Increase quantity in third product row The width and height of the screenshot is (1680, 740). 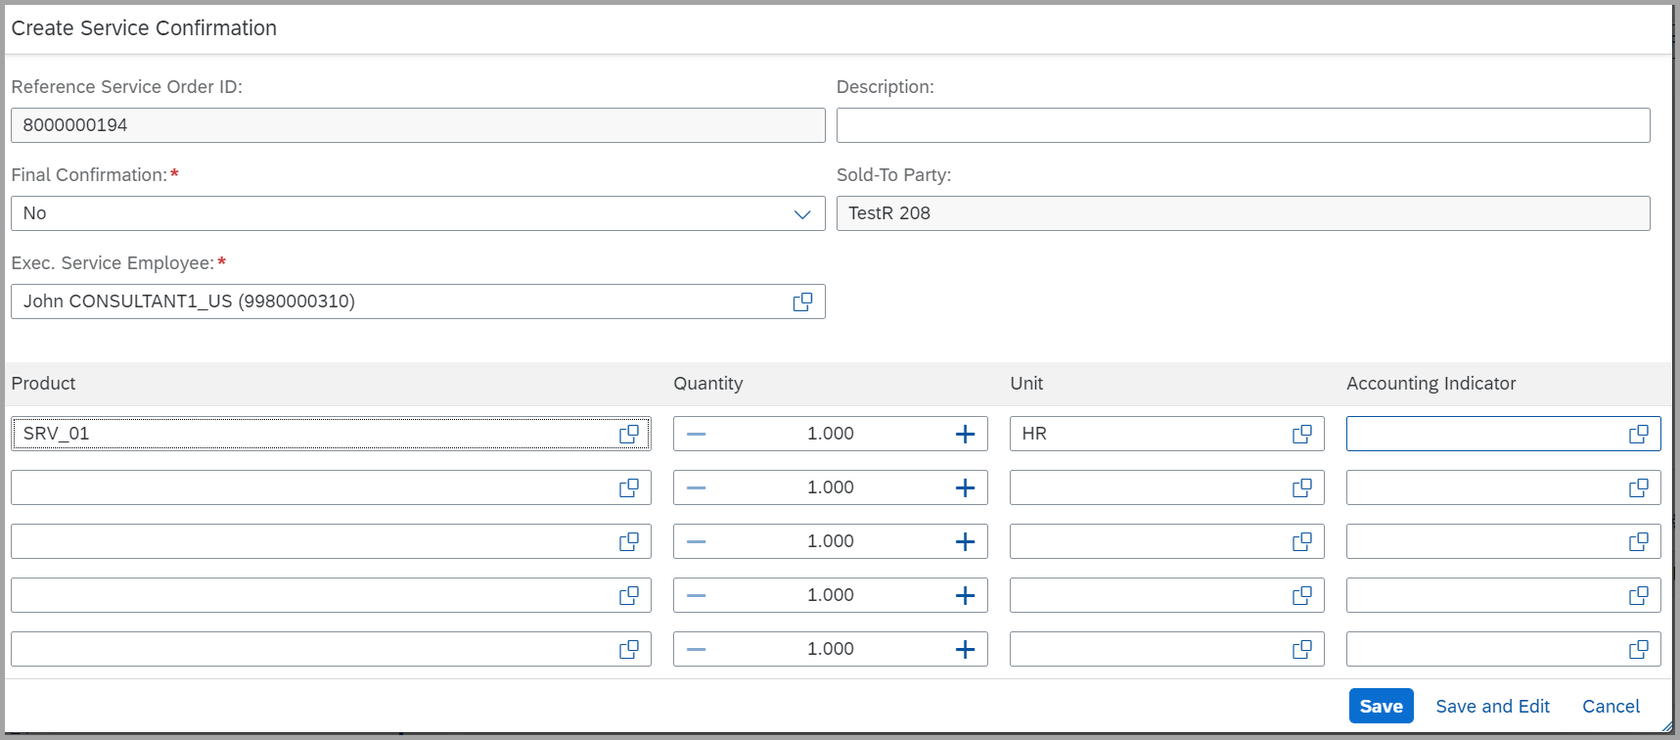[x=965, y=542]
